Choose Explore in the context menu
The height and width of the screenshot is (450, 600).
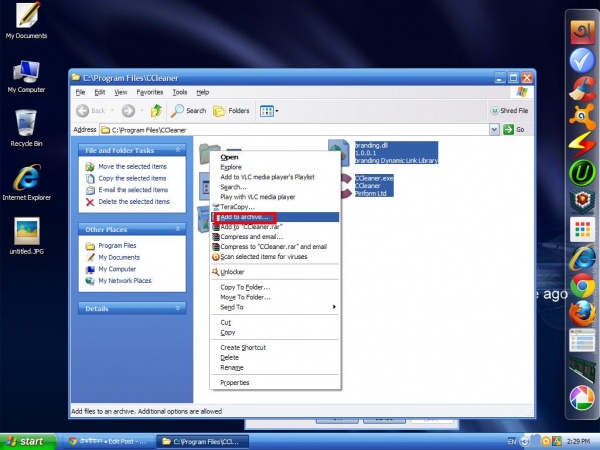(275, 167)
